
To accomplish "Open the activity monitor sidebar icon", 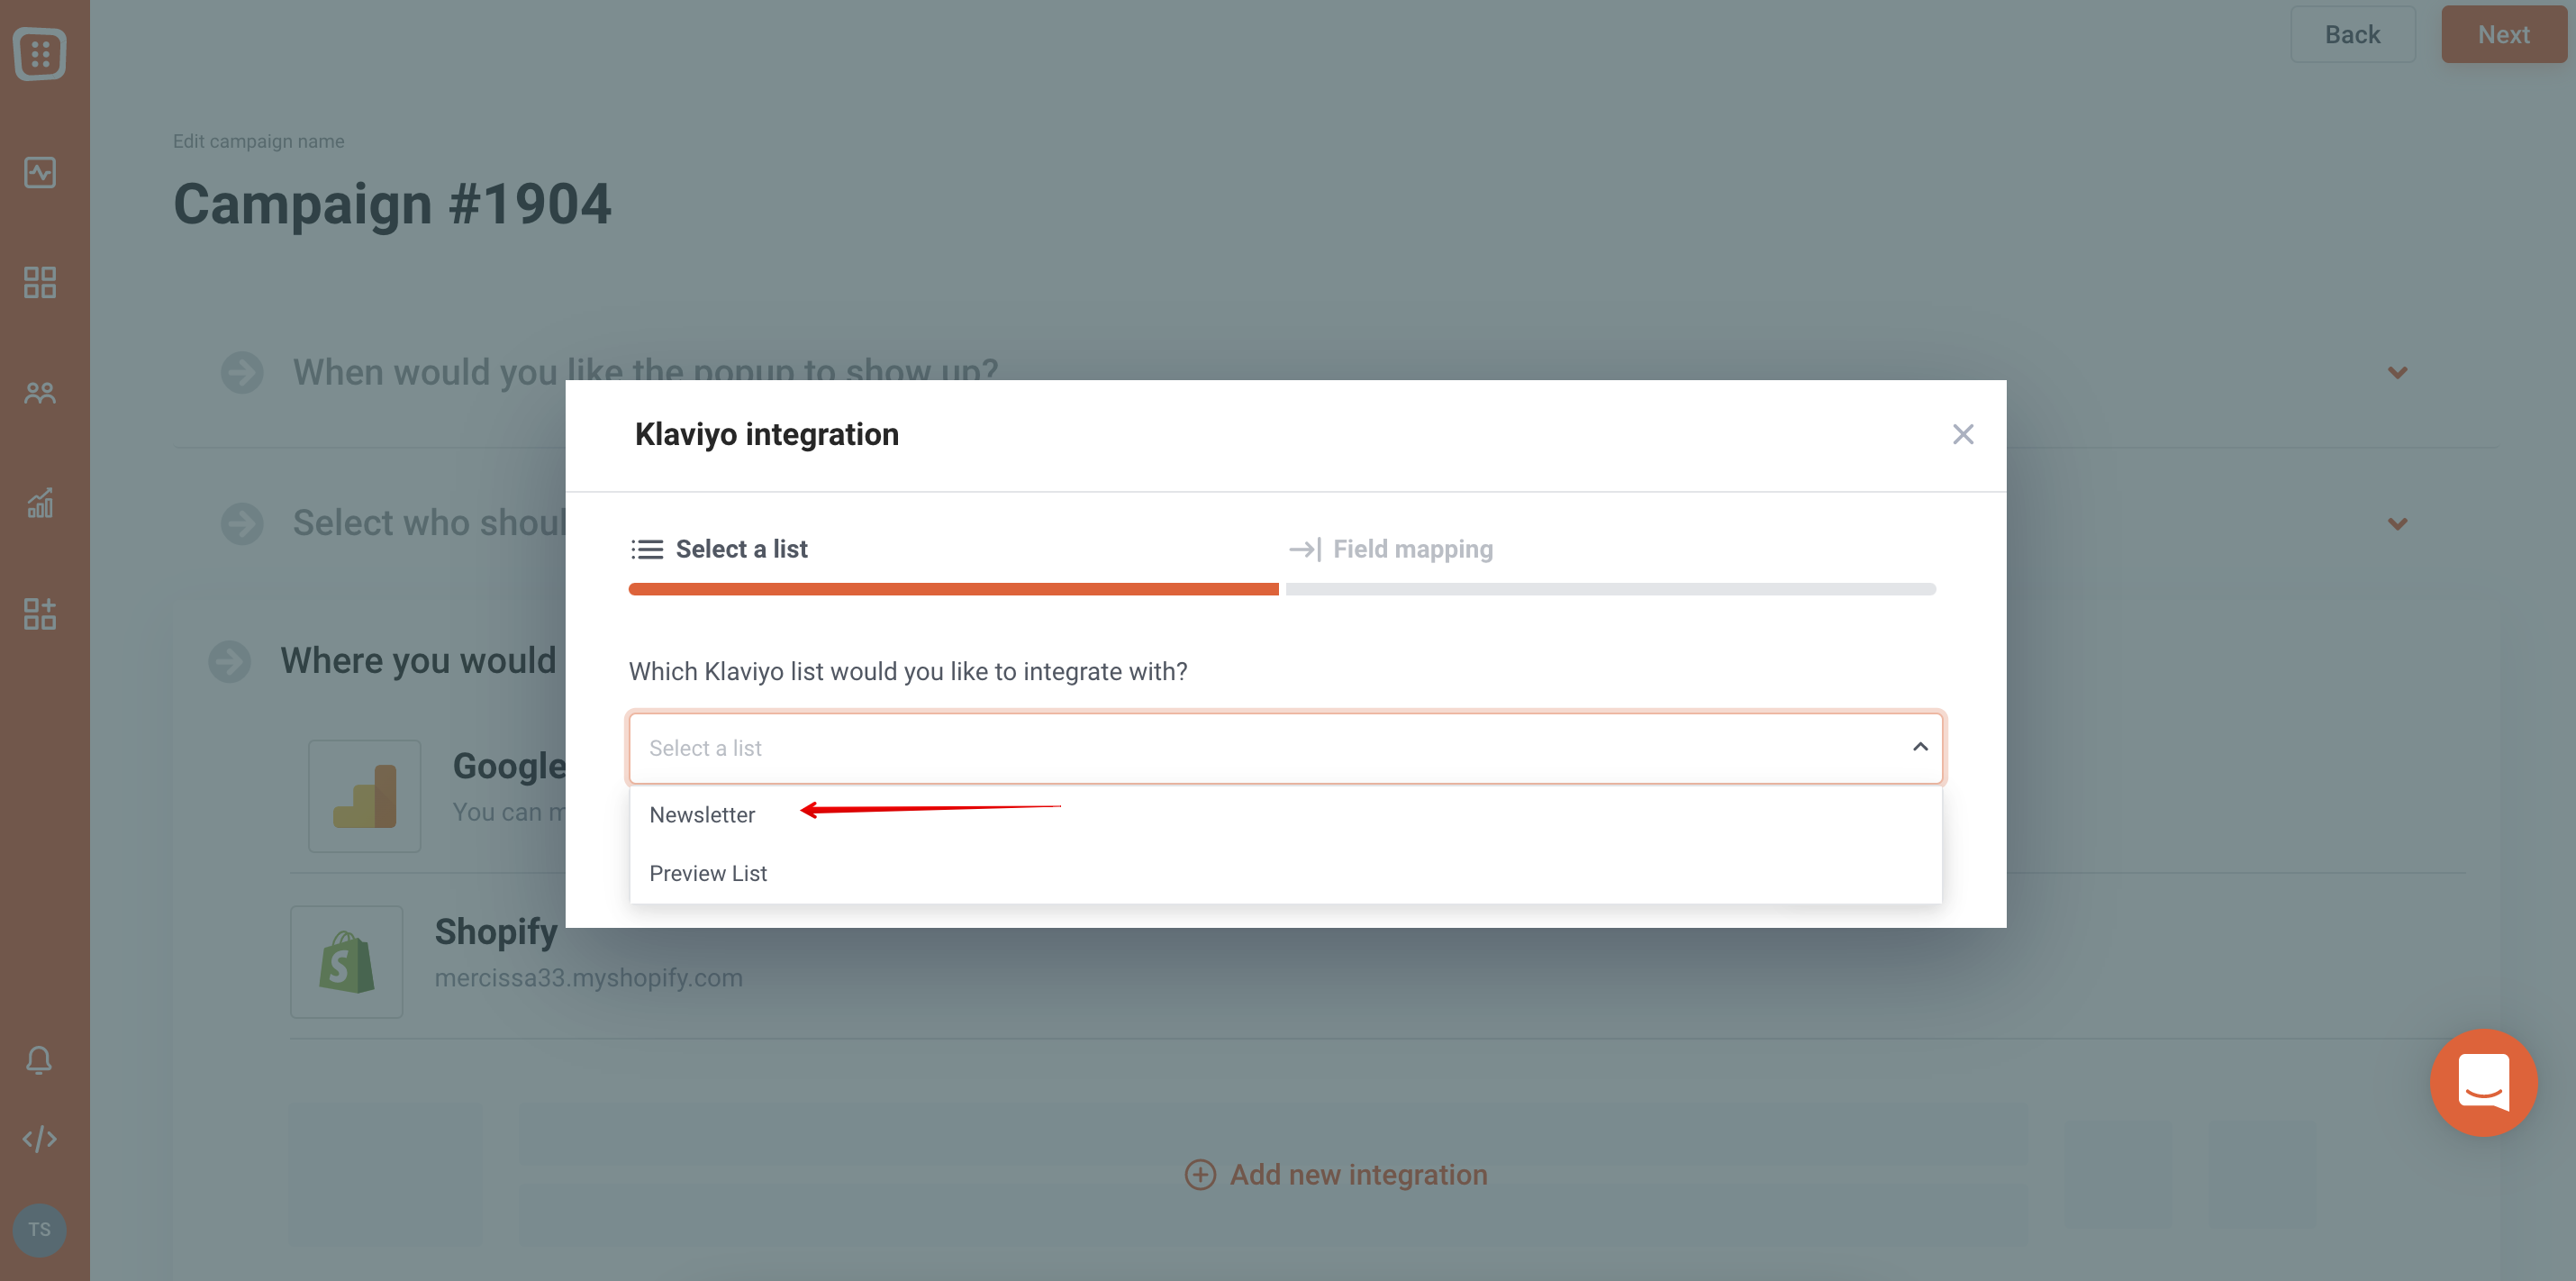I will point(40,172).
